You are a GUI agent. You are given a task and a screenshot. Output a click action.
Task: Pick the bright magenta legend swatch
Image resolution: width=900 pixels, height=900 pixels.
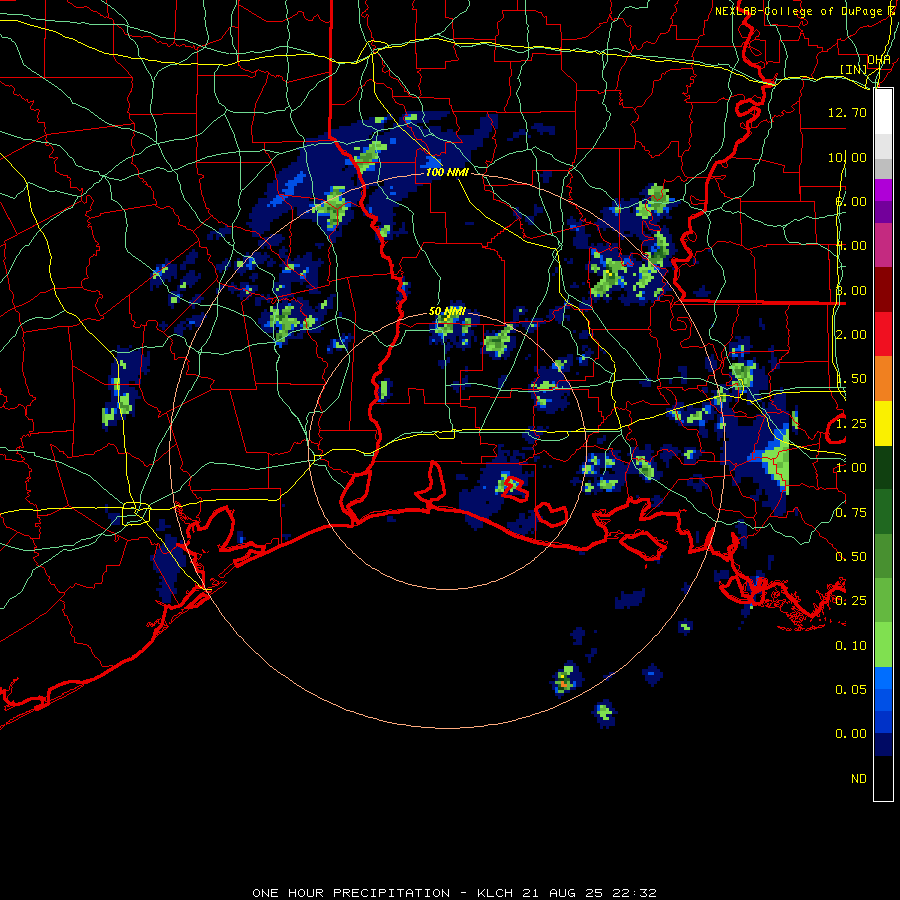coord(883,190)
